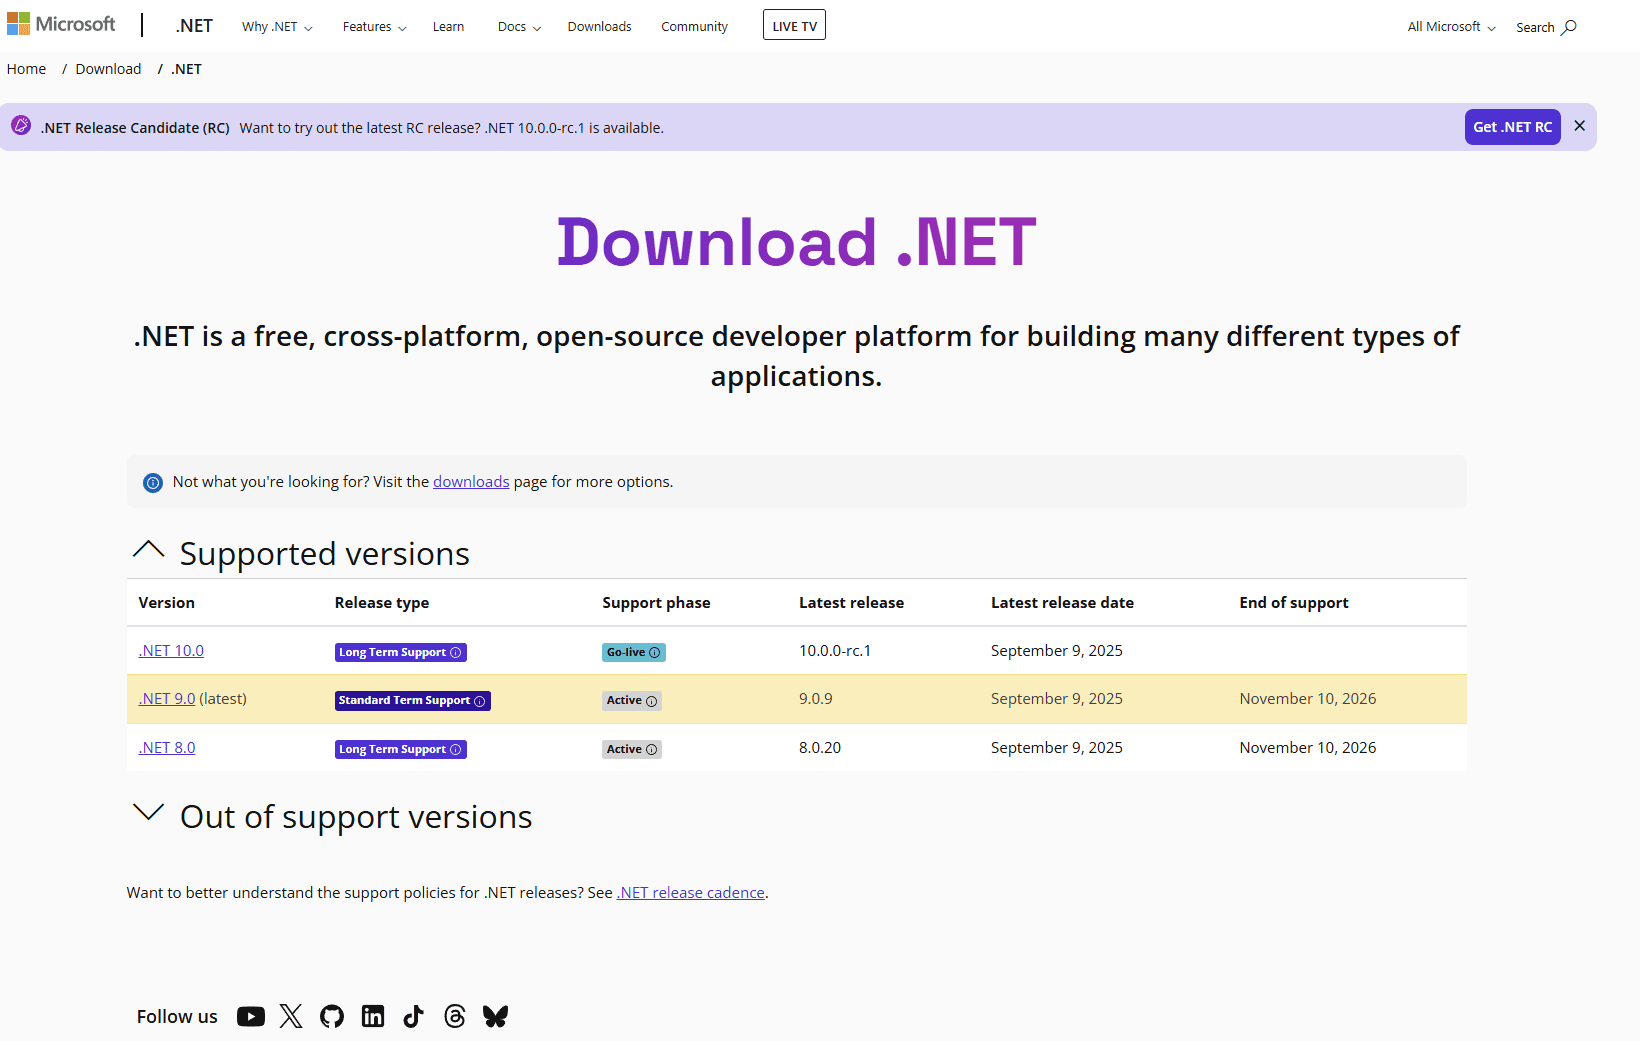Click the .NET Release Candidate banner icon
This screenshot has height=1041, width=1640.
tap(21, 126)
